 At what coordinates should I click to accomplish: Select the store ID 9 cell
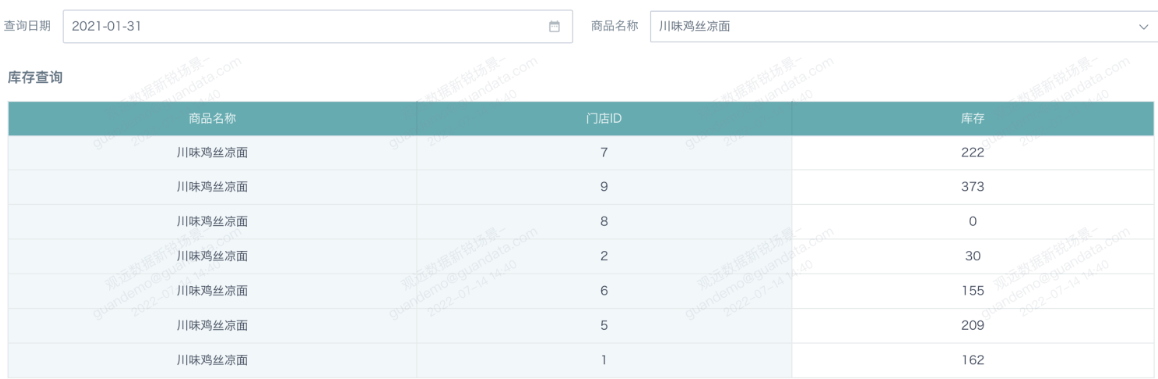pos(604,187)
